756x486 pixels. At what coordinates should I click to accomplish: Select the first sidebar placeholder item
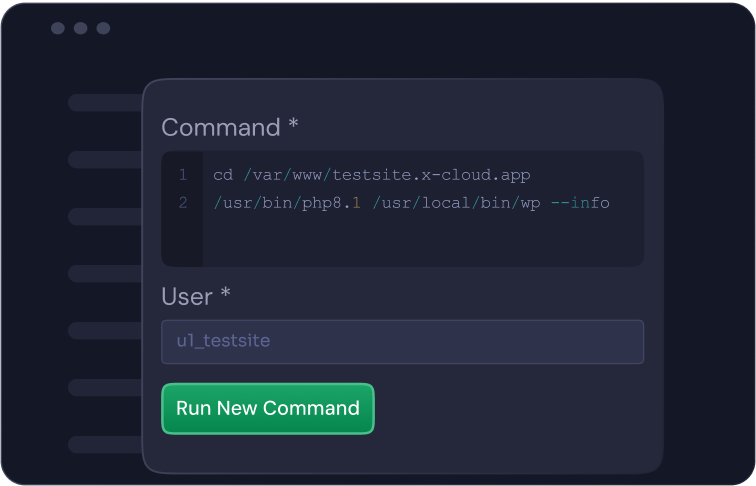point(105,102)
